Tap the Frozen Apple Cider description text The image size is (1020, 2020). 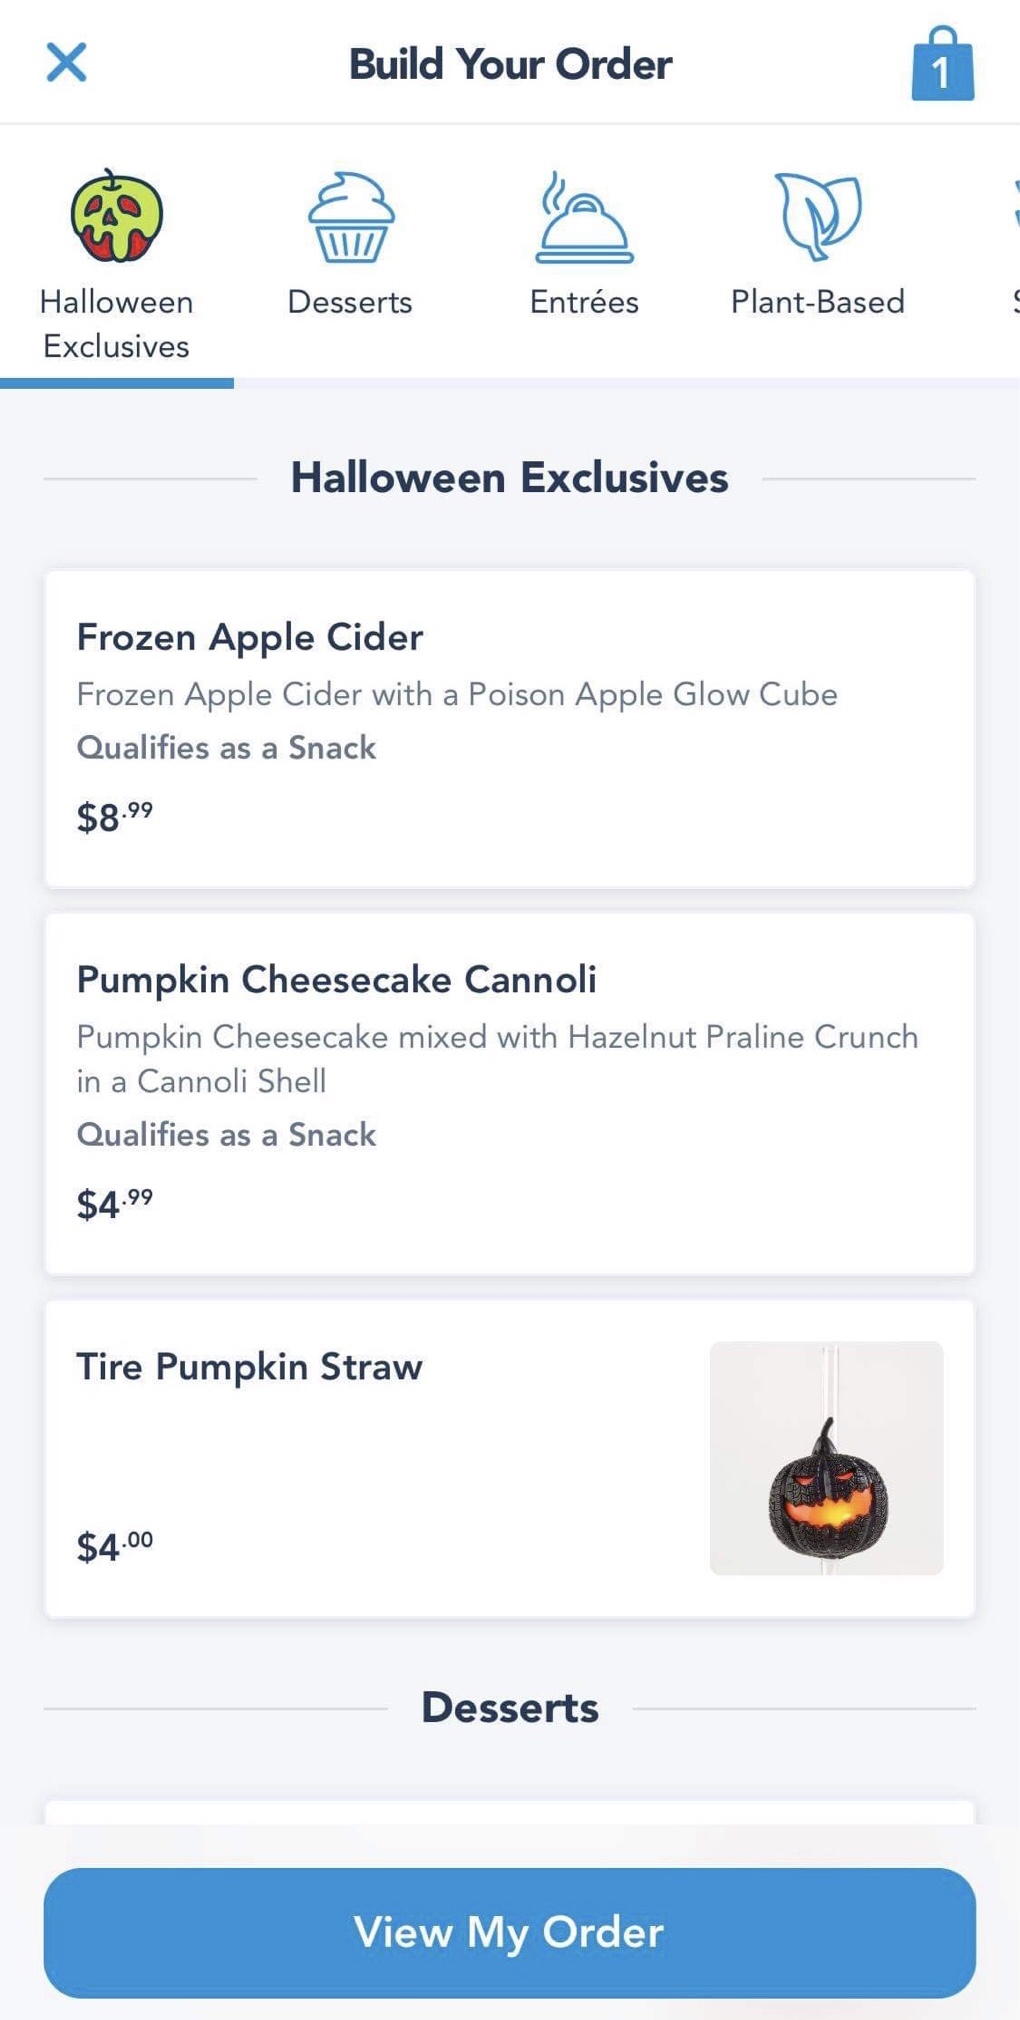pyautogui.click(x=457, y=694)
